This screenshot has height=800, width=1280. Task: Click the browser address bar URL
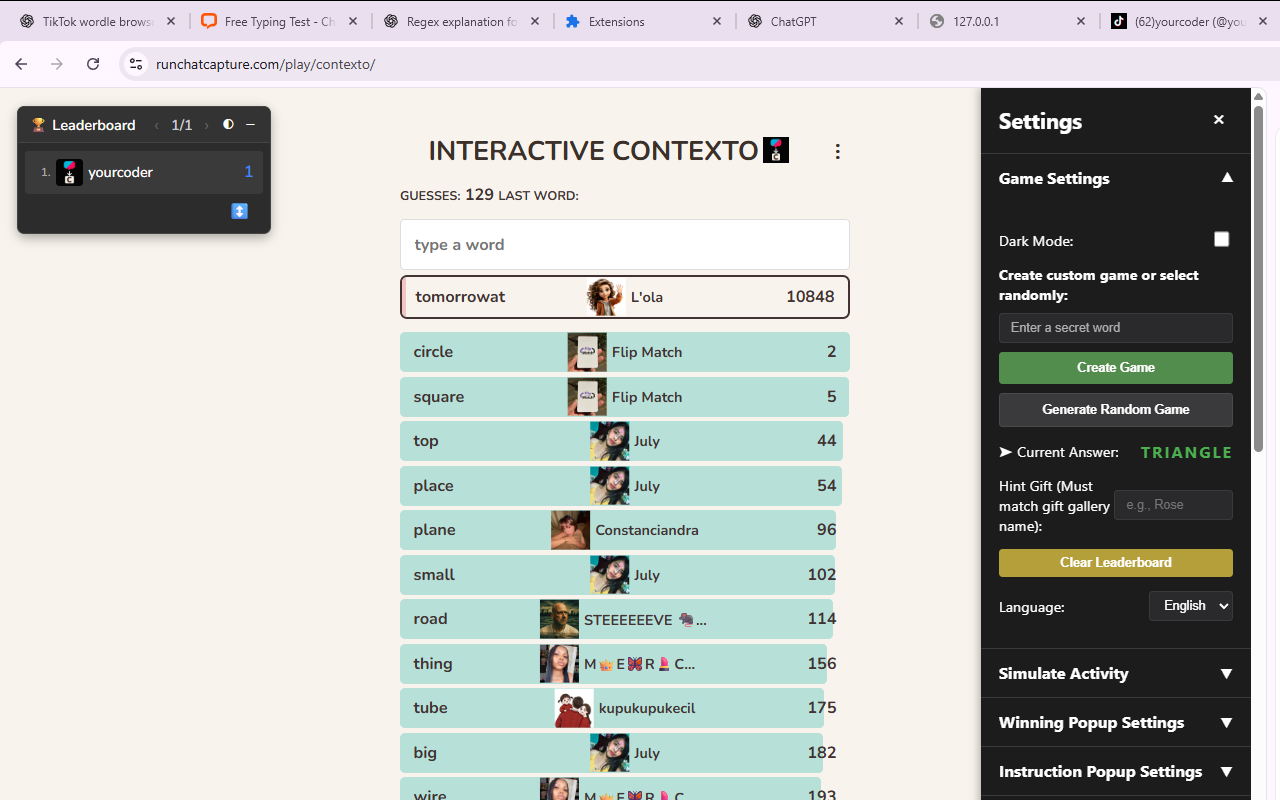265,64
